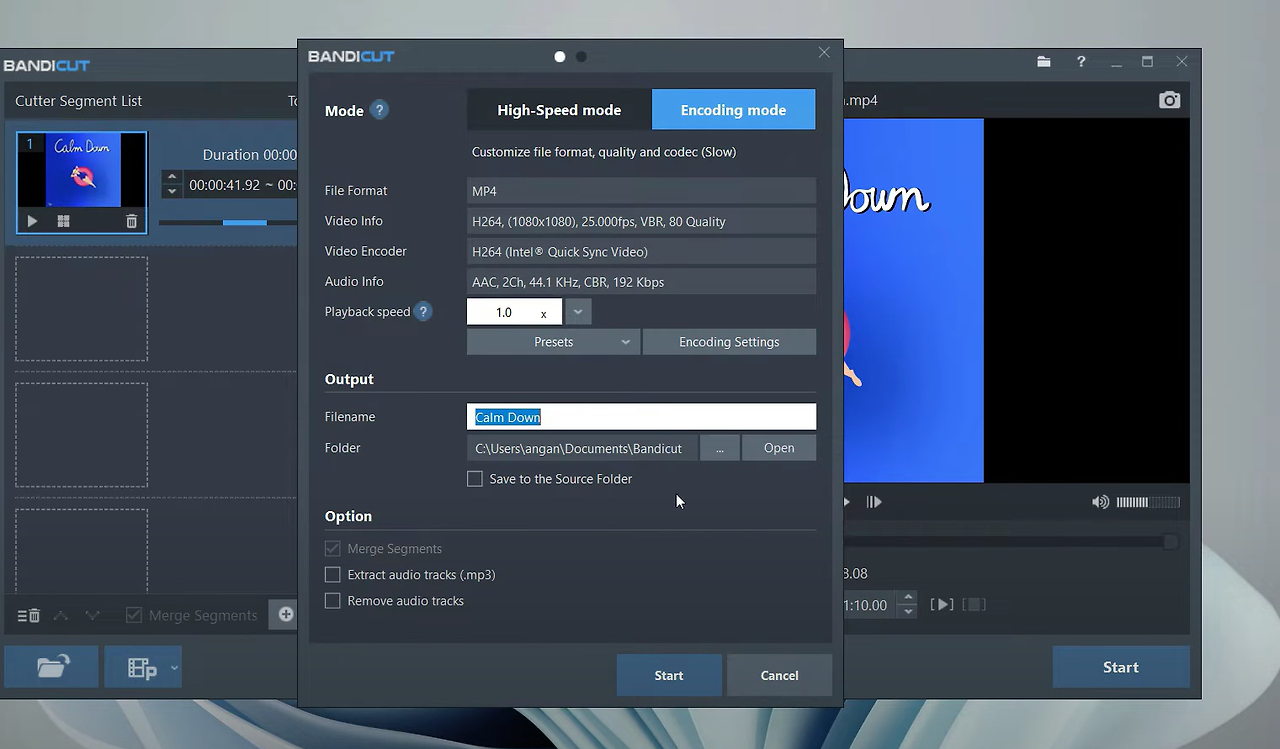Viewport: 1280px width, 749px height.
Task: Check Extract audio tracks (.mp3)
Action: pos(333,575)
